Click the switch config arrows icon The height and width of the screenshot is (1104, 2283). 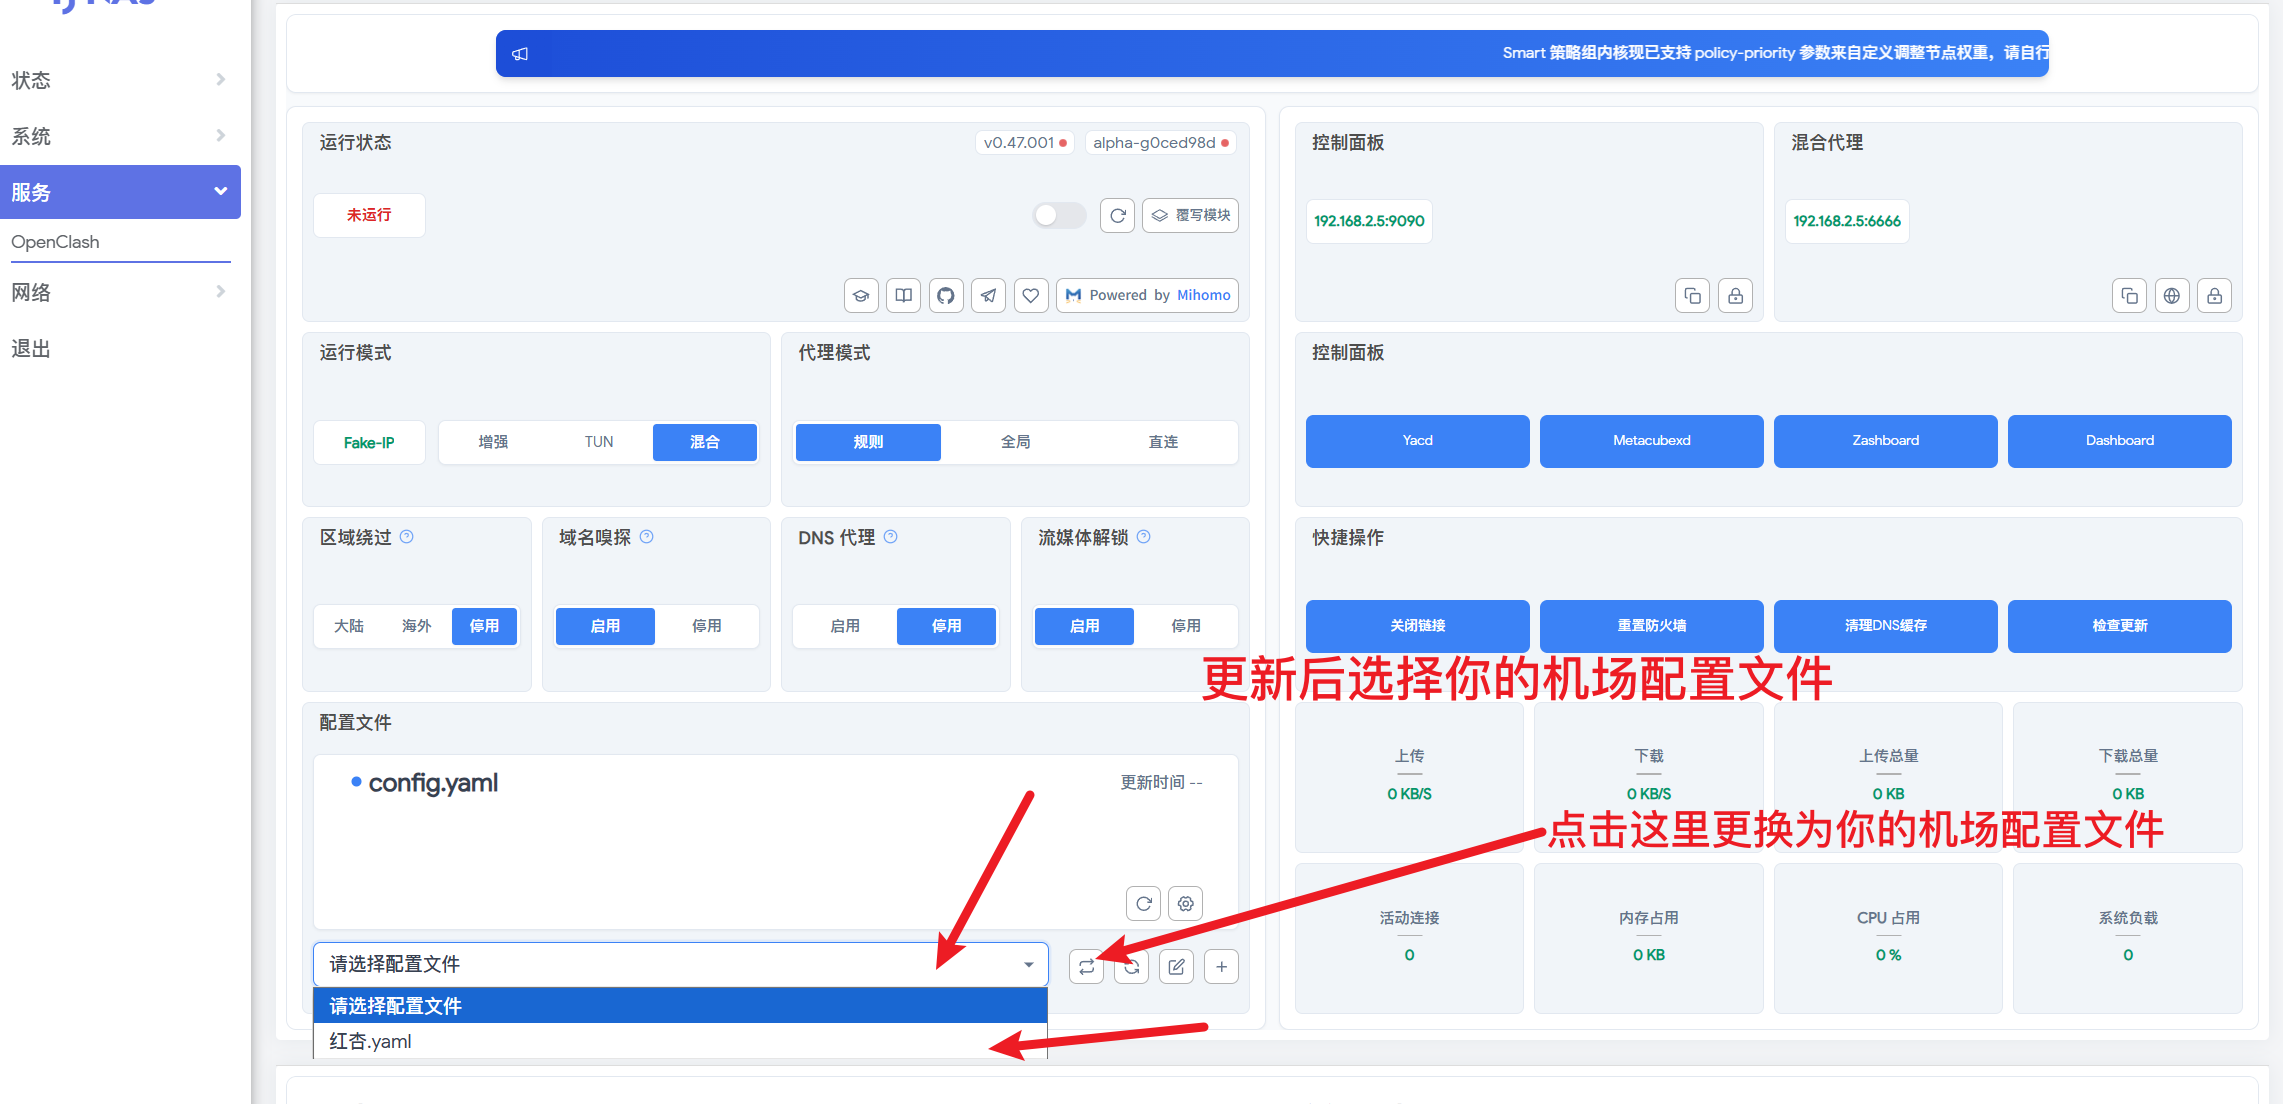[x=1086, y=967]
